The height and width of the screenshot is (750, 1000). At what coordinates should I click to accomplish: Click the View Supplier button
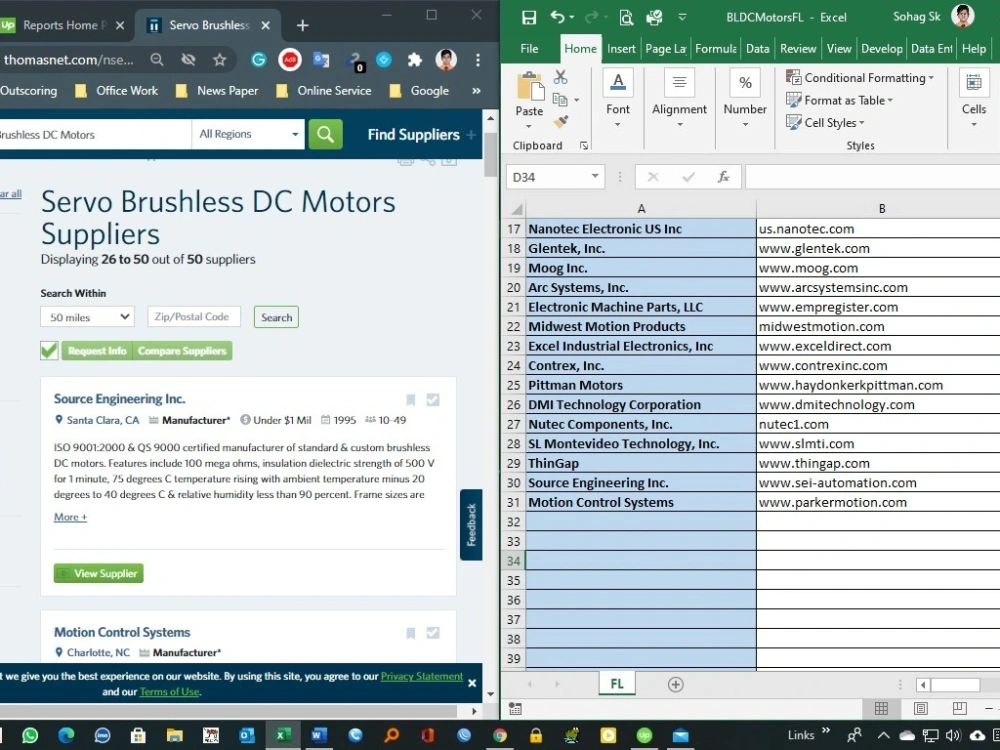(99, 573)
